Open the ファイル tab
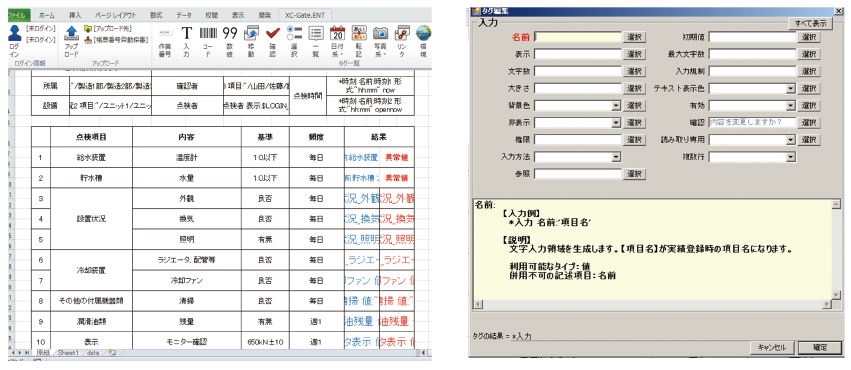Screen dimensions: 851x370 click(x=20, y=16)
